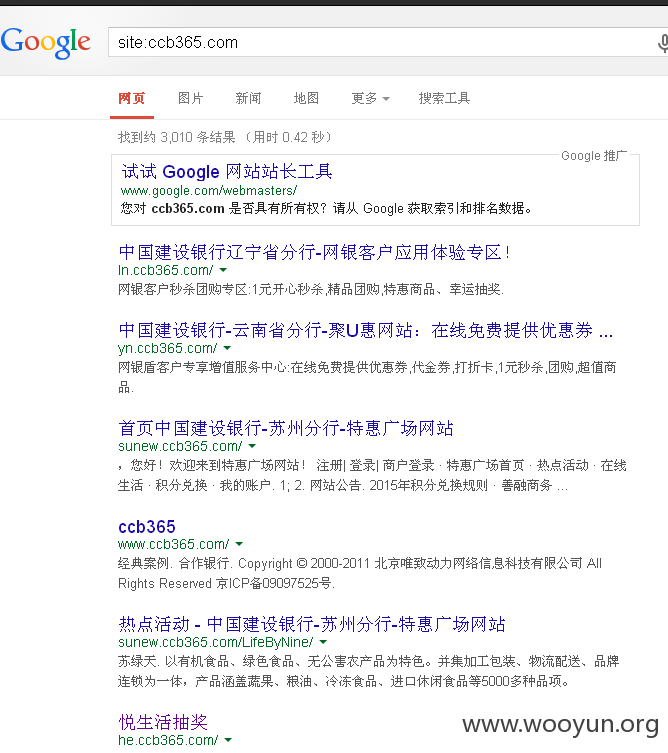Expand dropdown arrow next to ln.ccb365.com/
Viewport: 668px width, 753px height.
pos(223,270)
